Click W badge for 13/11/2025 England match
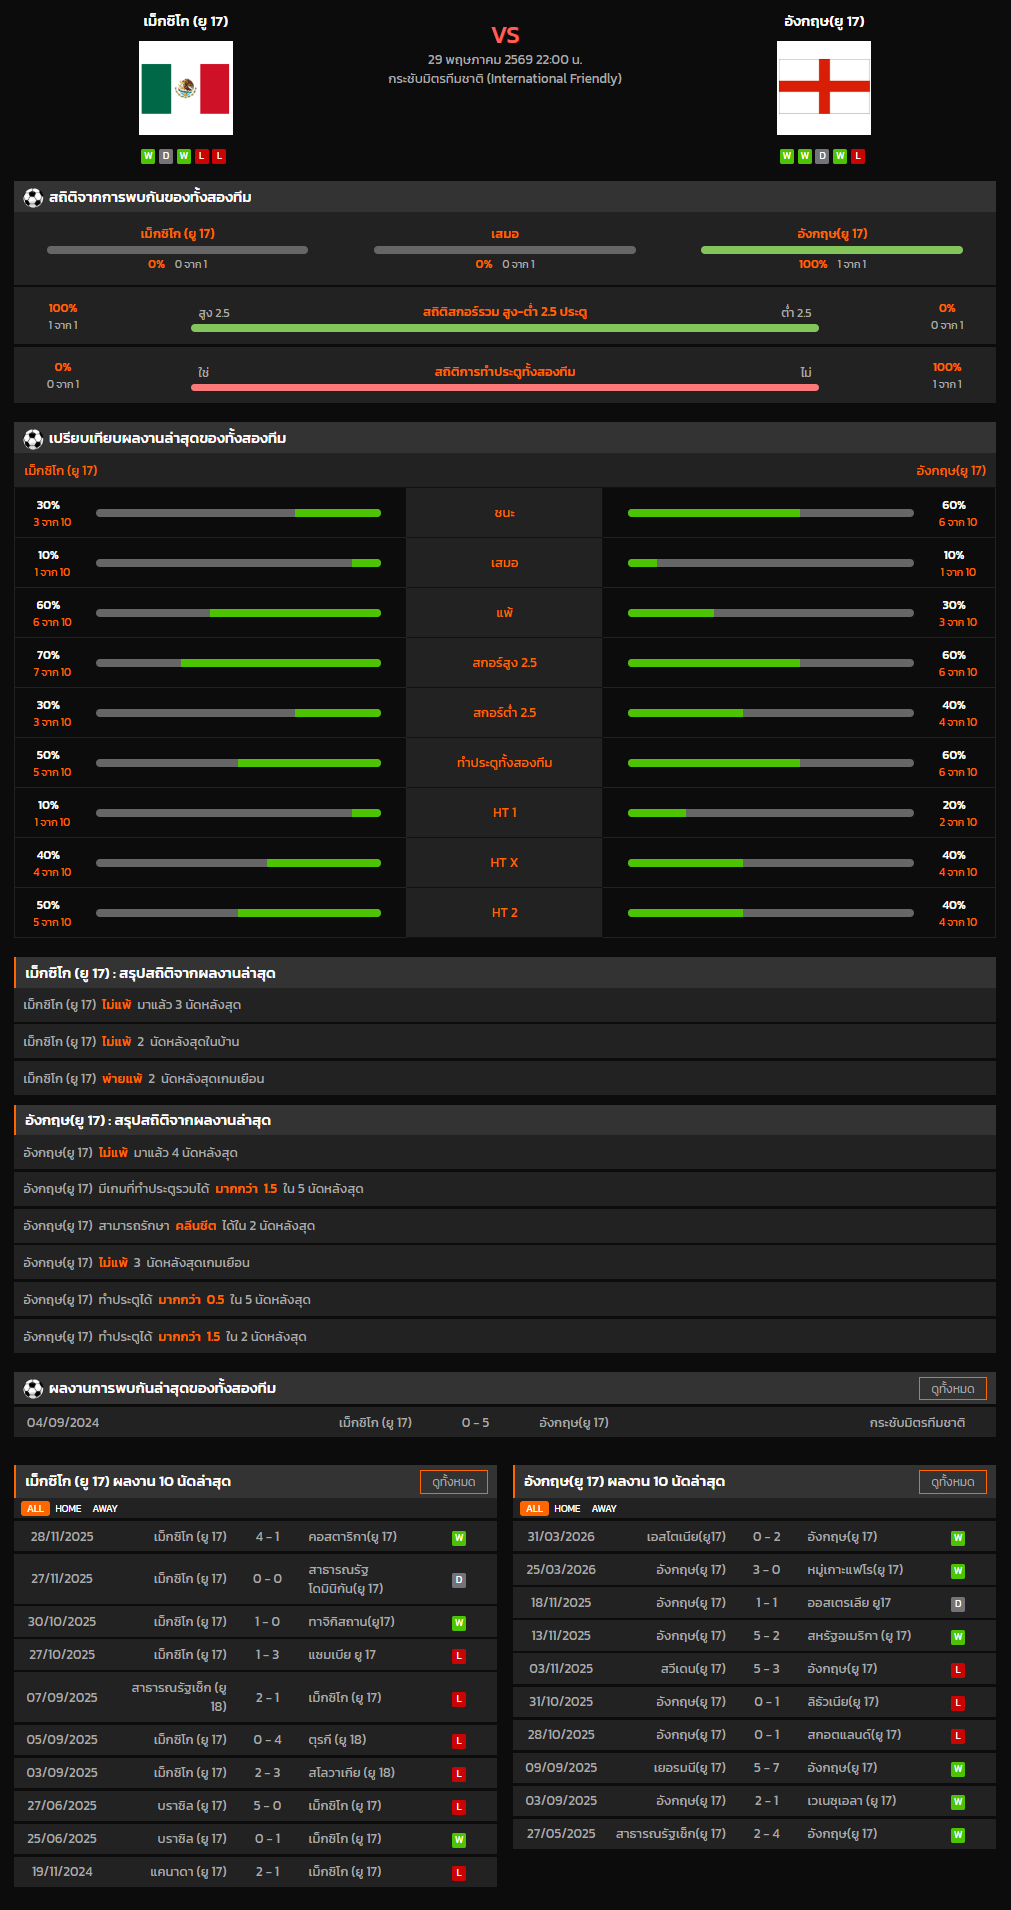Screen dimensions: 1011x1910 point(958,1637)
